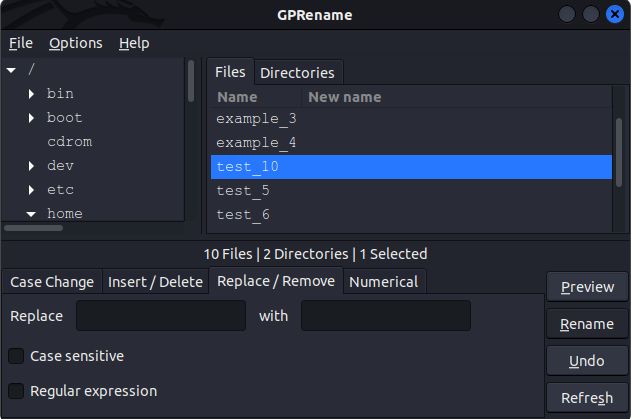The width and height of the screenshot is (631, 419).
Task: Click the Undo button
Action: point(587,361)
